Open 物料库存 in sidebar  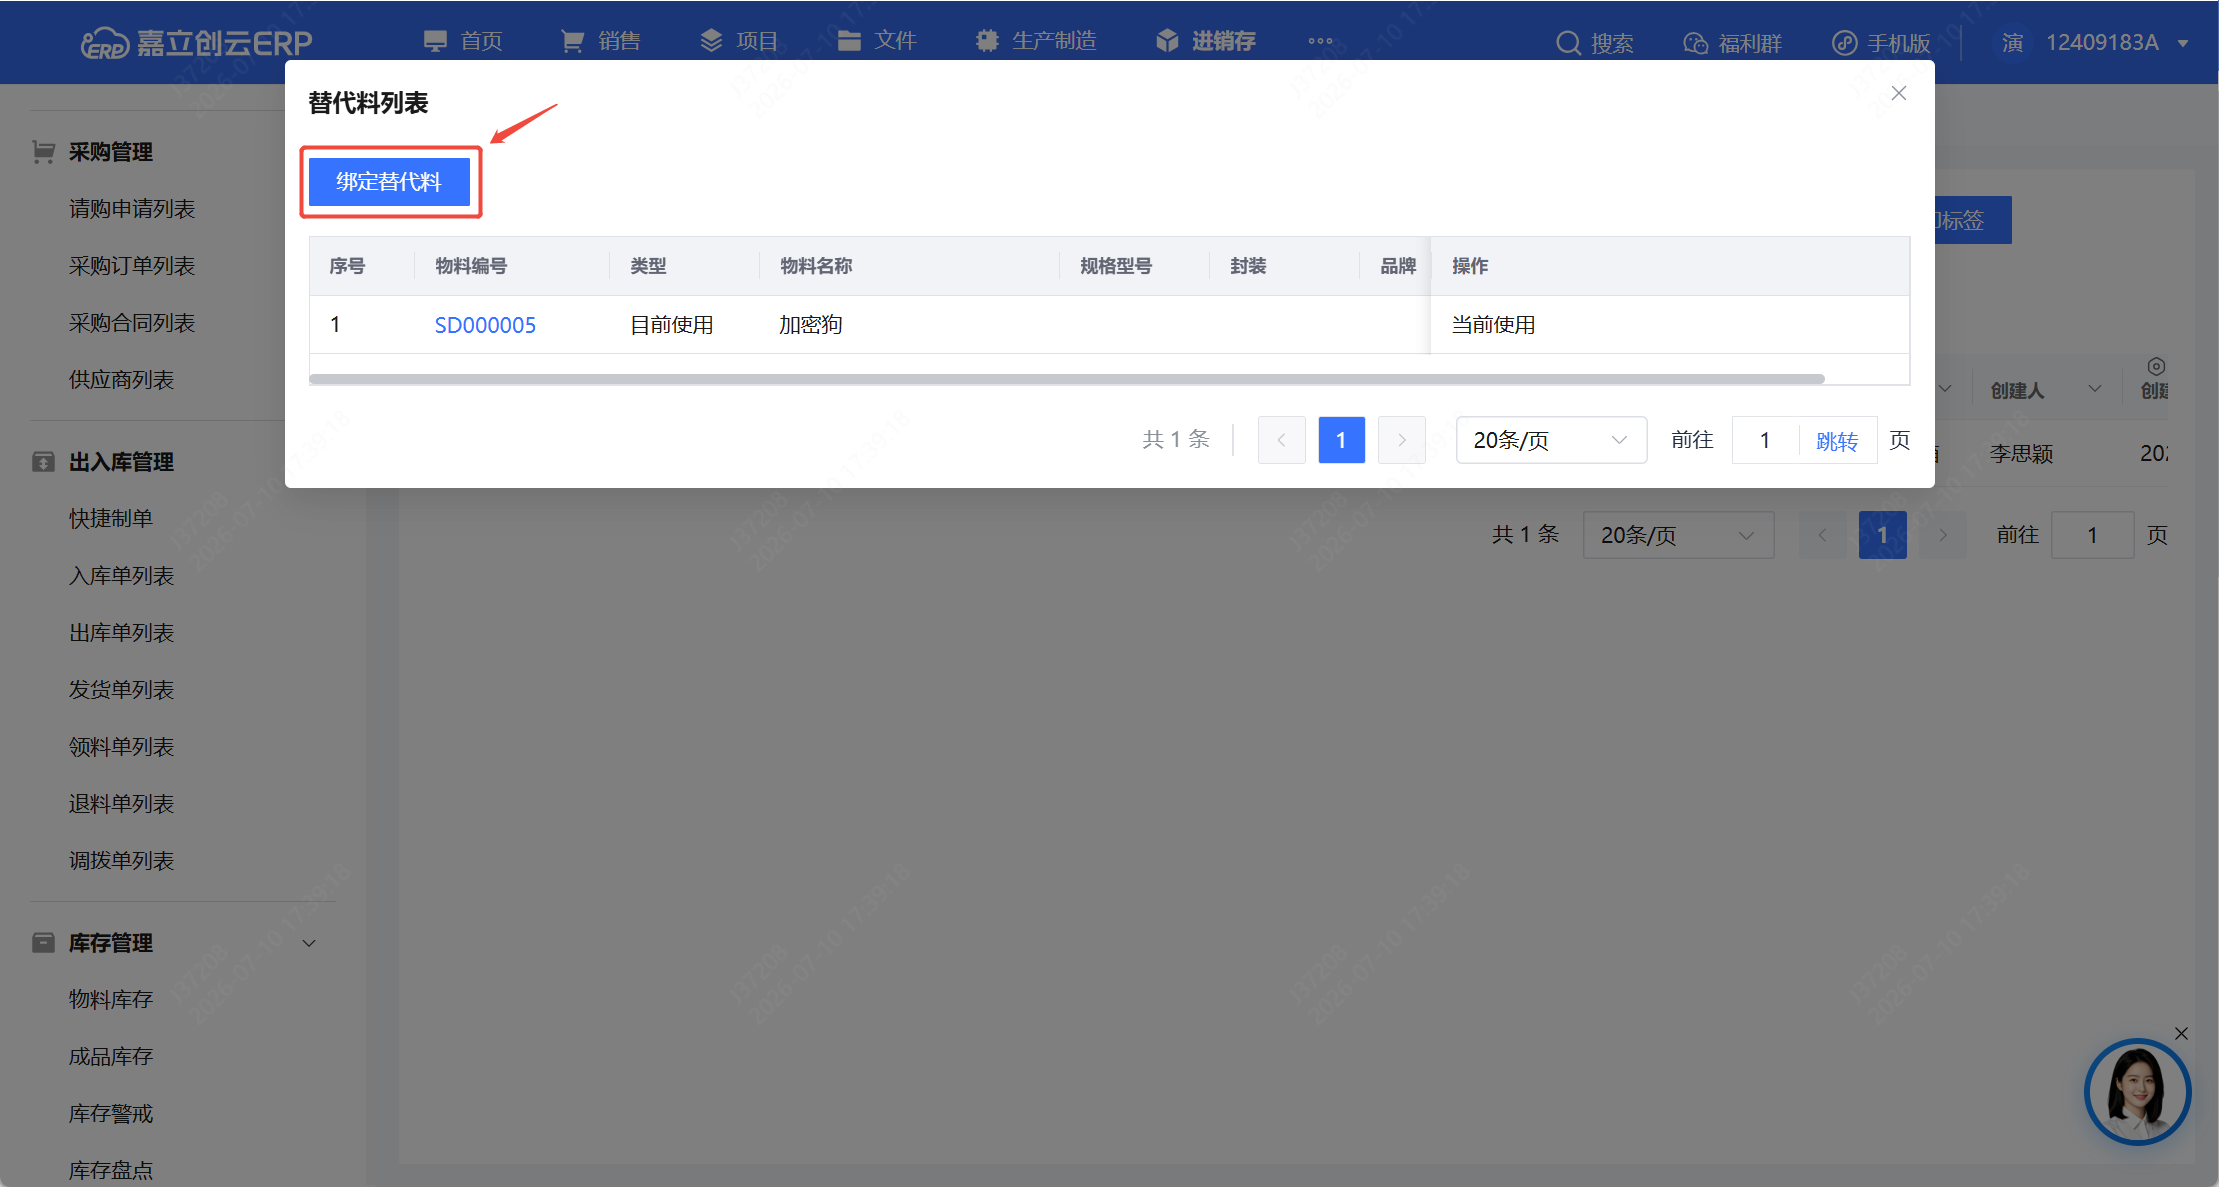(111, 1000)
